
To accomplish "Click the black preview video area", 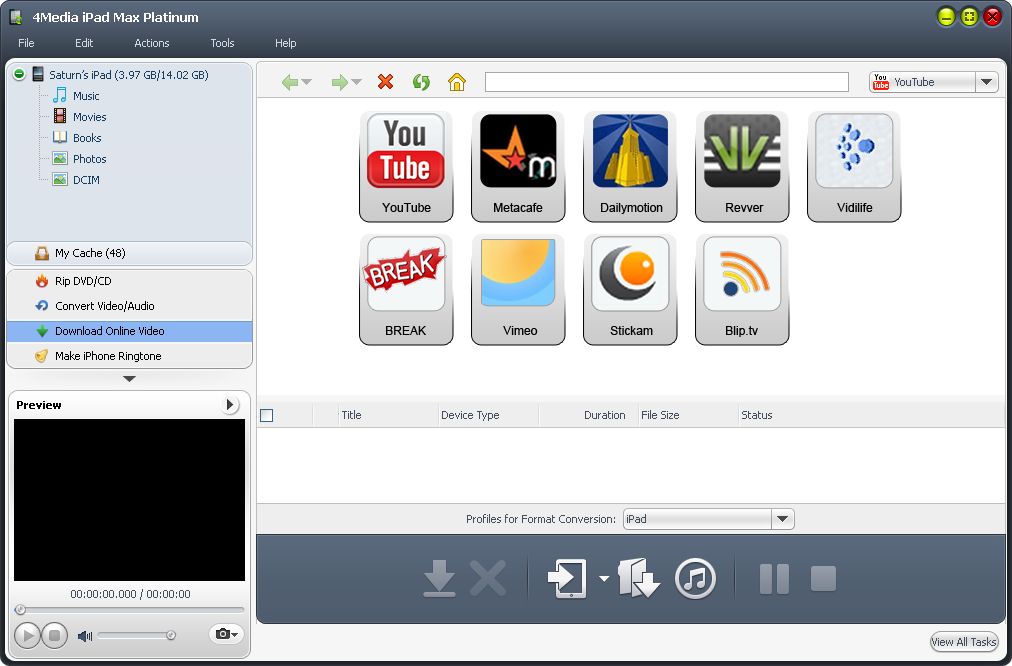I will tap(130, 500).
